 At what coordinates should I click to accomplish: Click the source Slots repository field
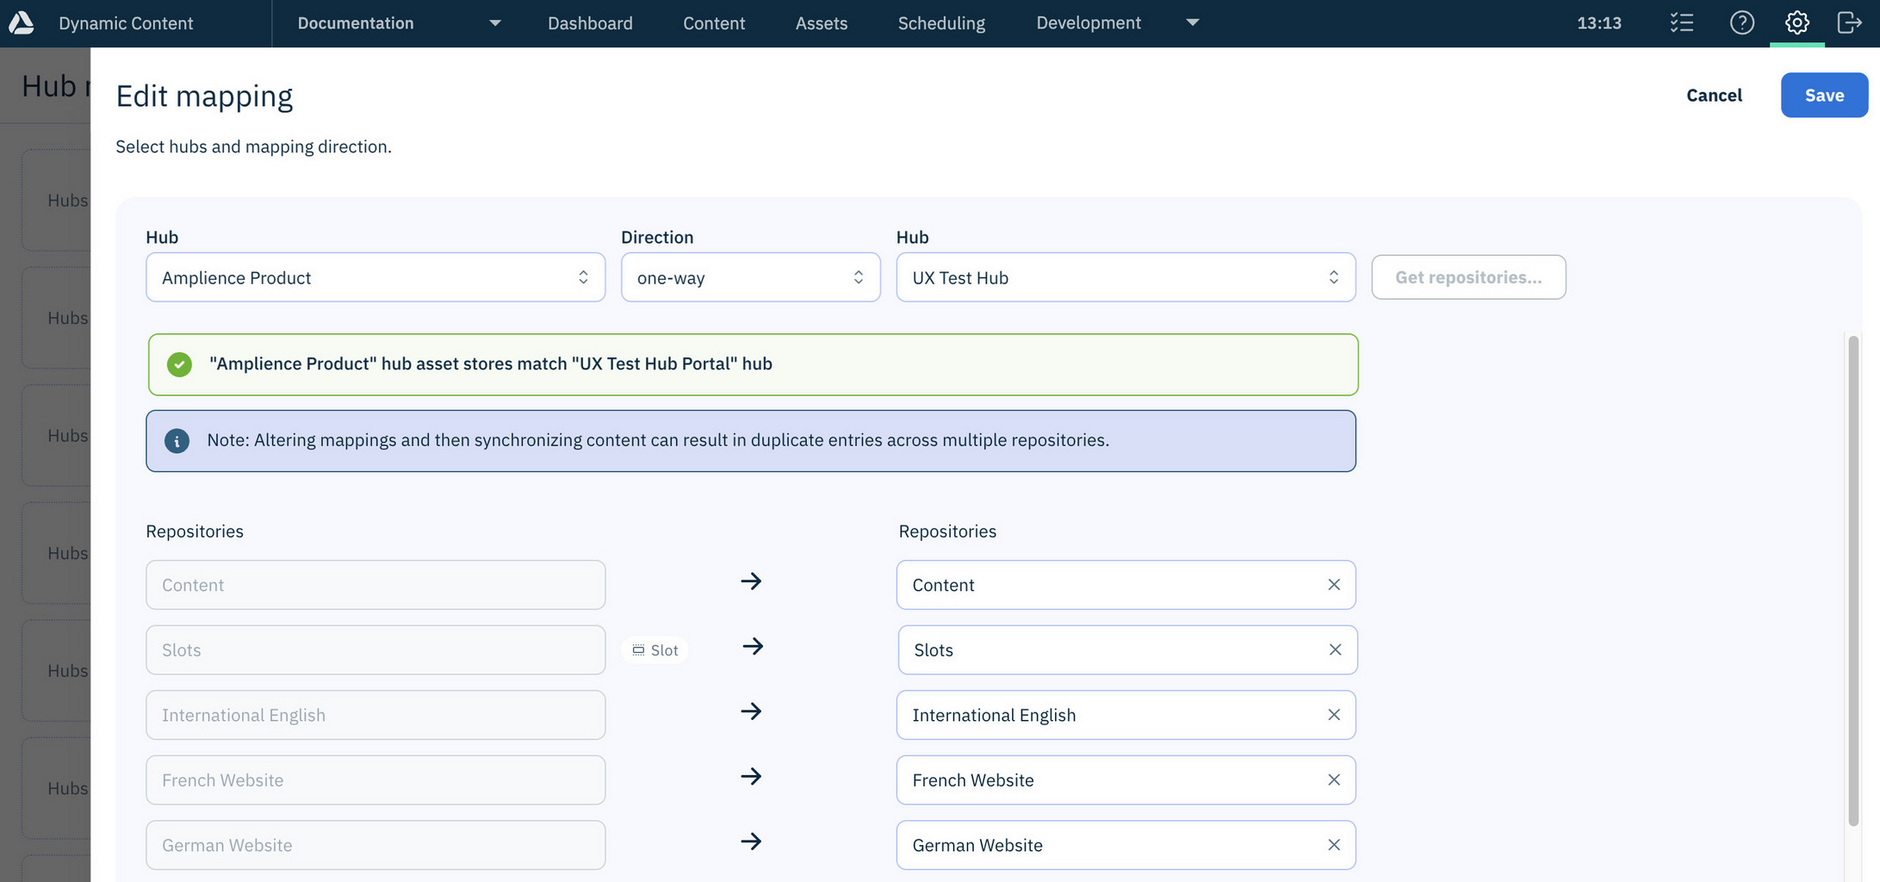coord(376,650)
